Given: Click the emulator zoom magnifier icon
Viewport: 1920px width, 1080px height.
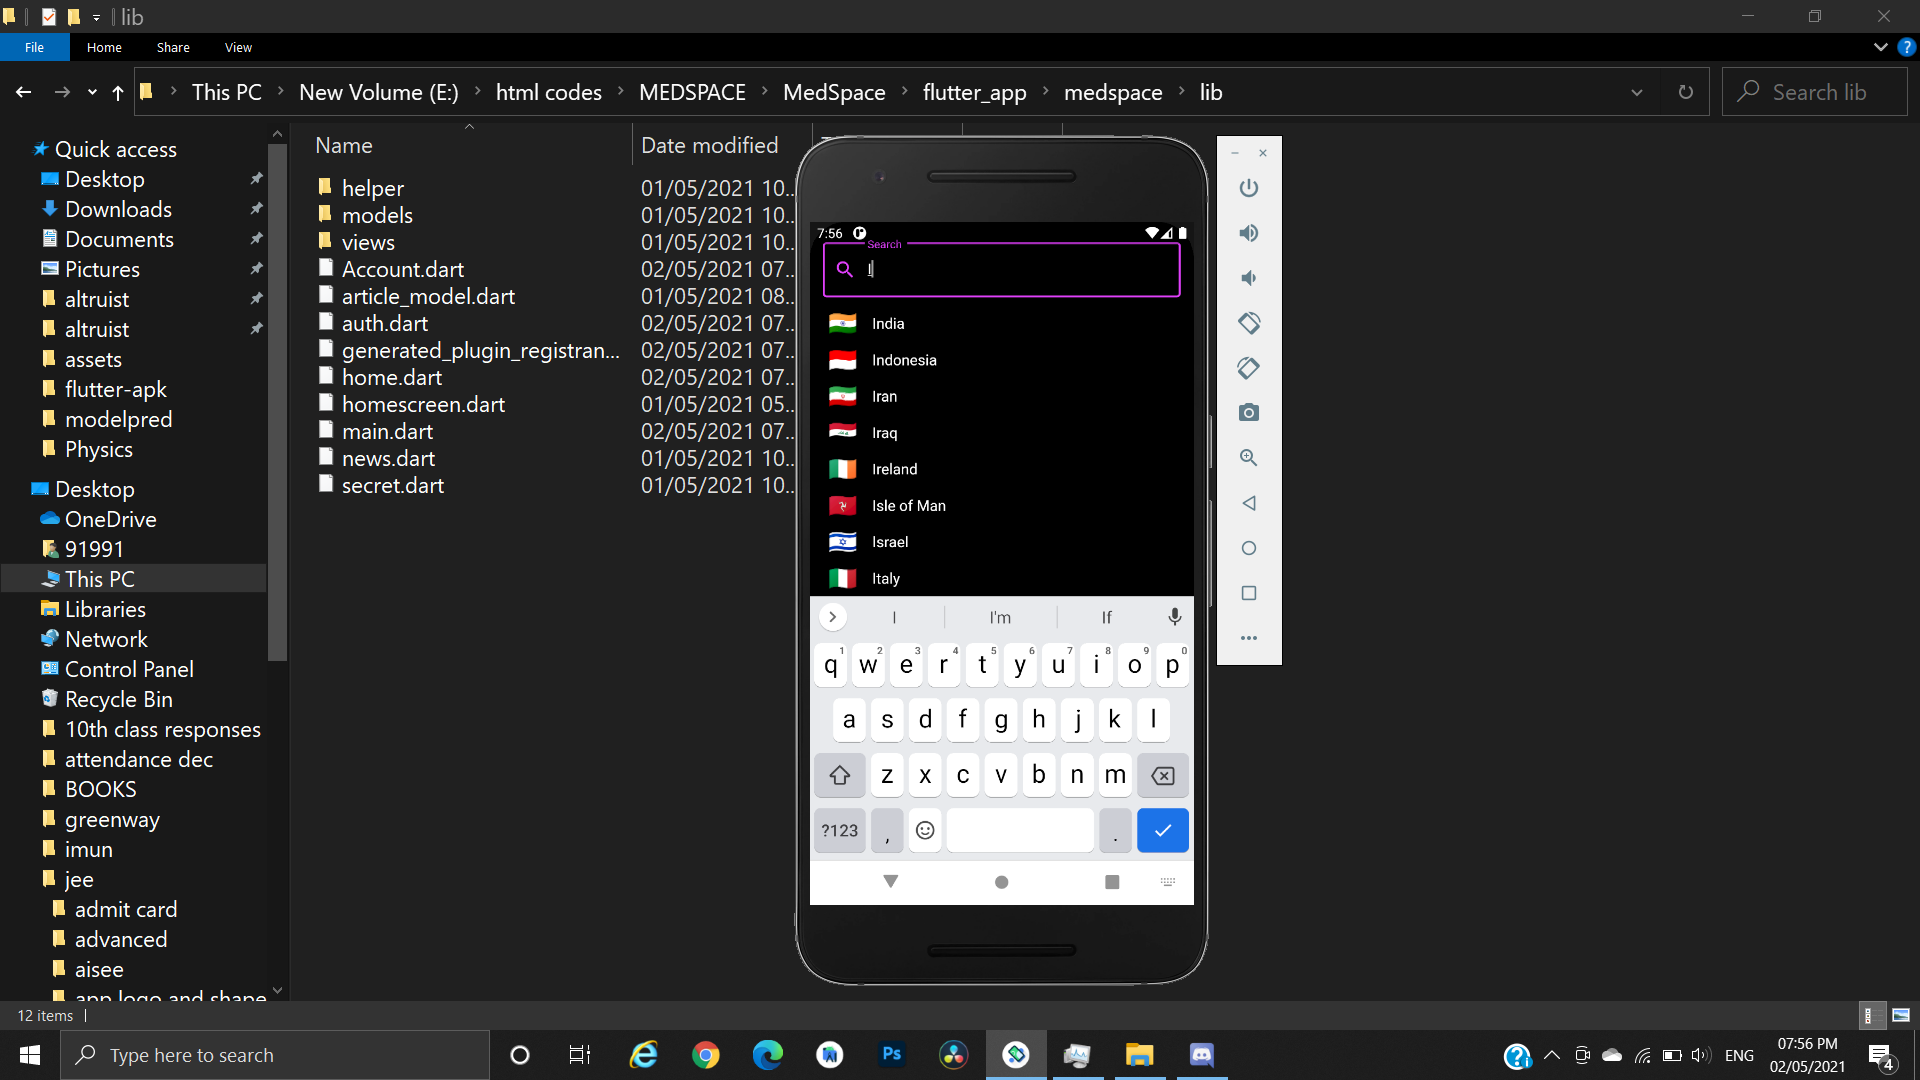Looking at the screenshot, I should pos(1248,458).
